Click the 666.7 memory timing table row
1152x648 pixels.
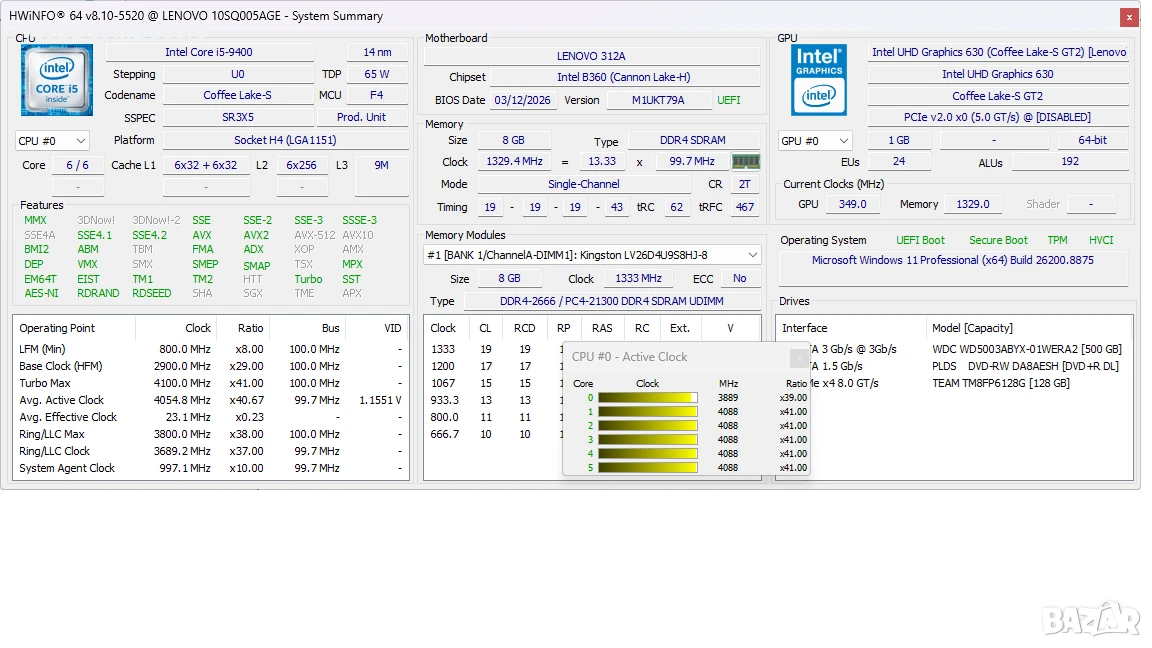(x=494, y=435)
